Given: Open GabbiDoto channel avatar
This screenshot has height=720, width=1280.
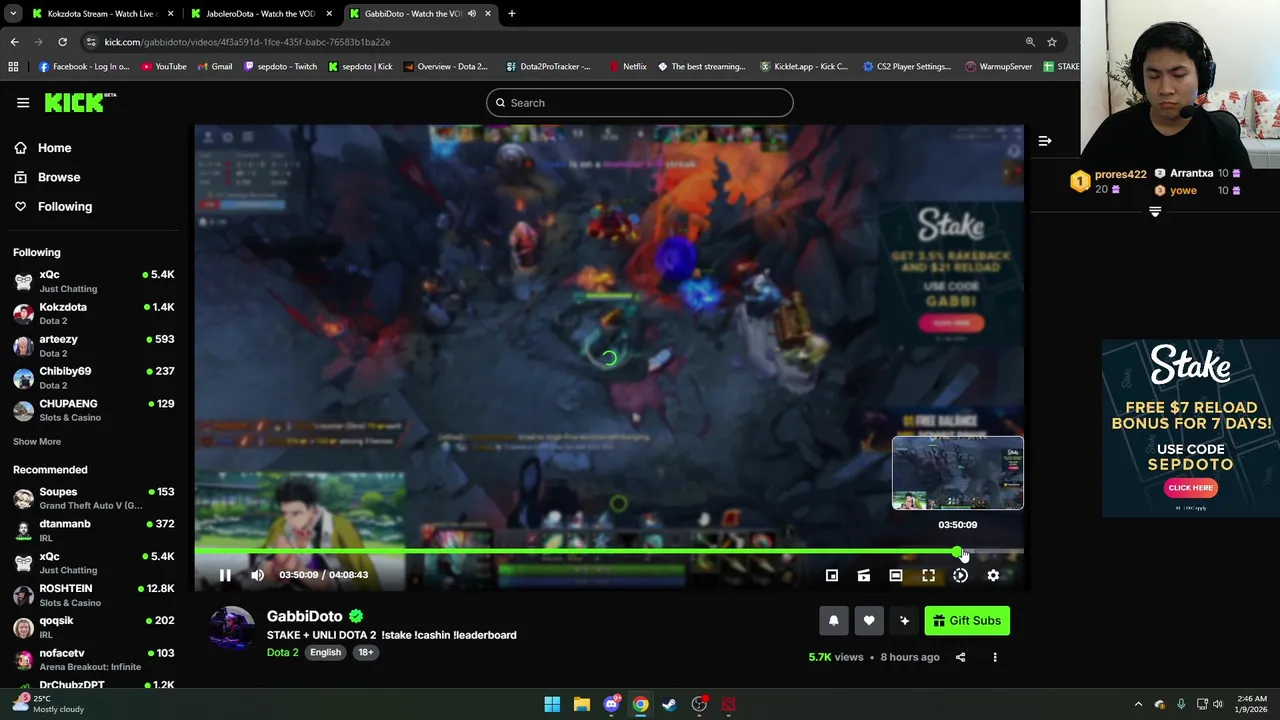Looking at the screenshot, I should 232,628.
